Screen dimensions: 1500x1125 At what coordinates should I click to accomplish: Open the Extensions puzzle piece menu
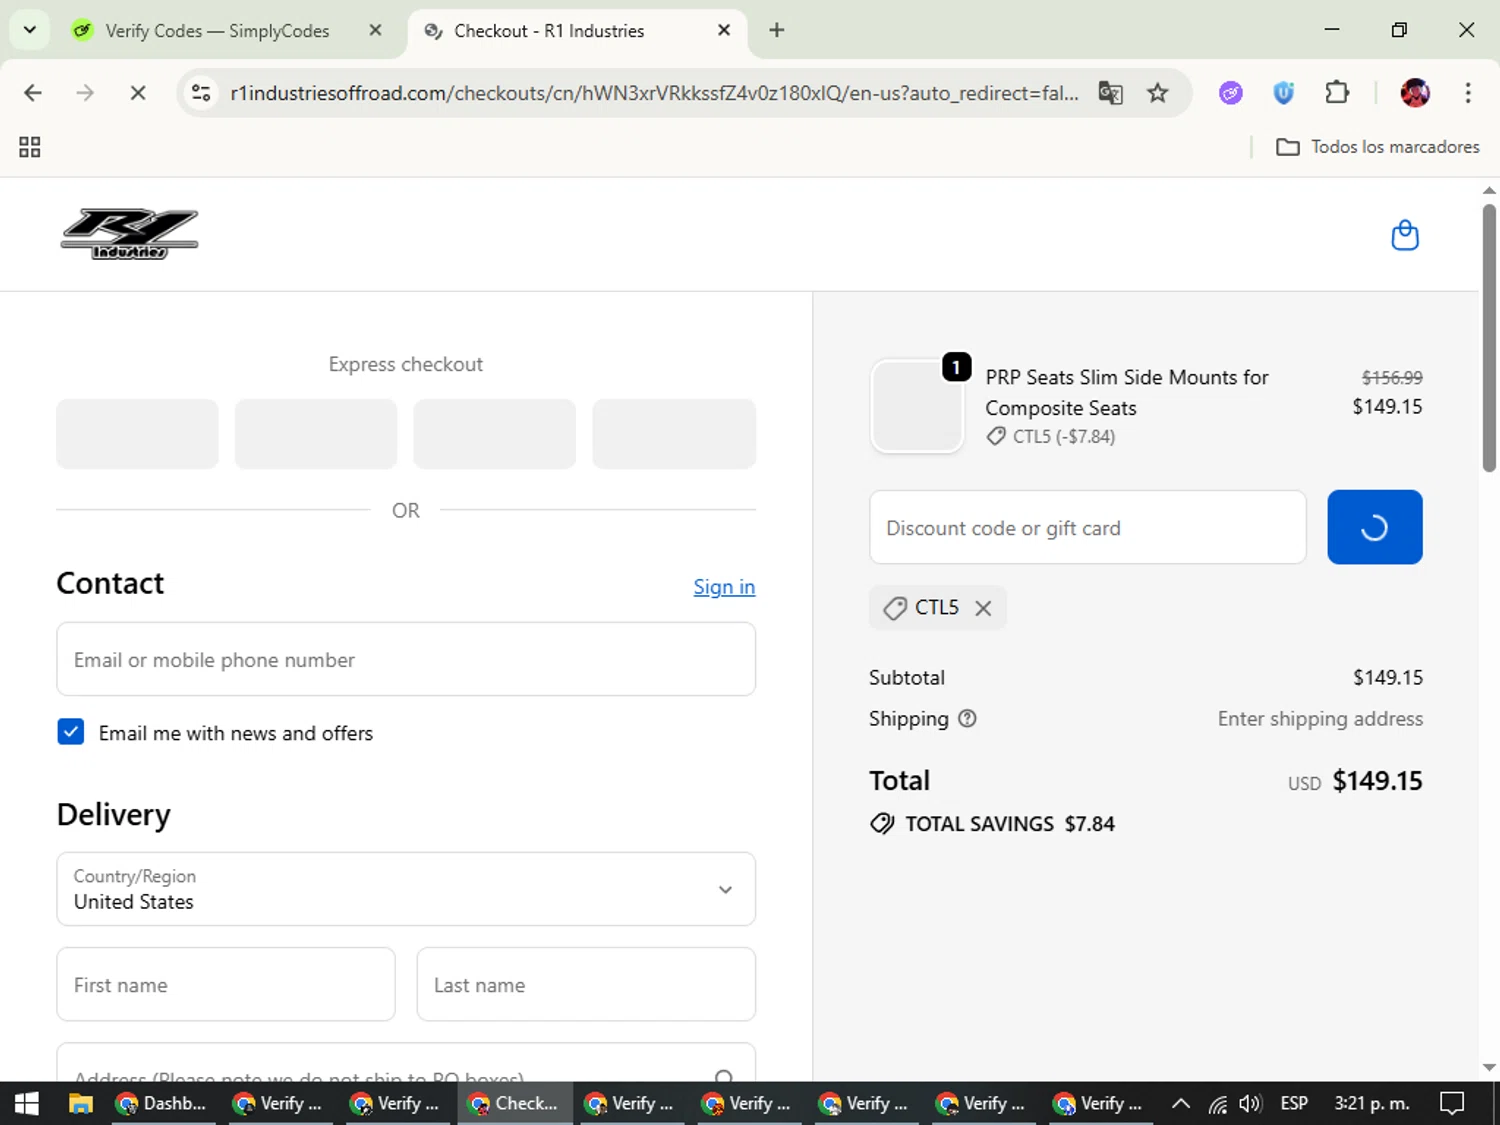(1337, 93)
